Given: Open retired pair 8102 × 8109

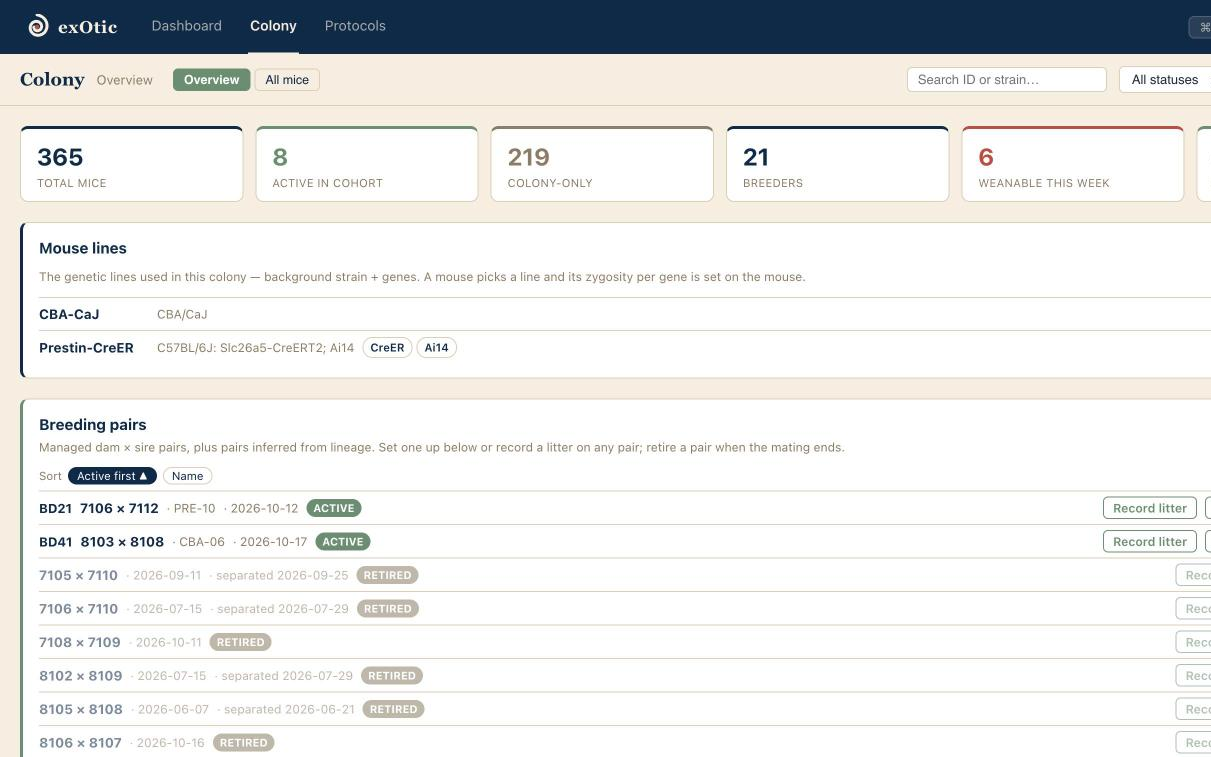Looking at the screenshot, I should click(x=81, y=676).
